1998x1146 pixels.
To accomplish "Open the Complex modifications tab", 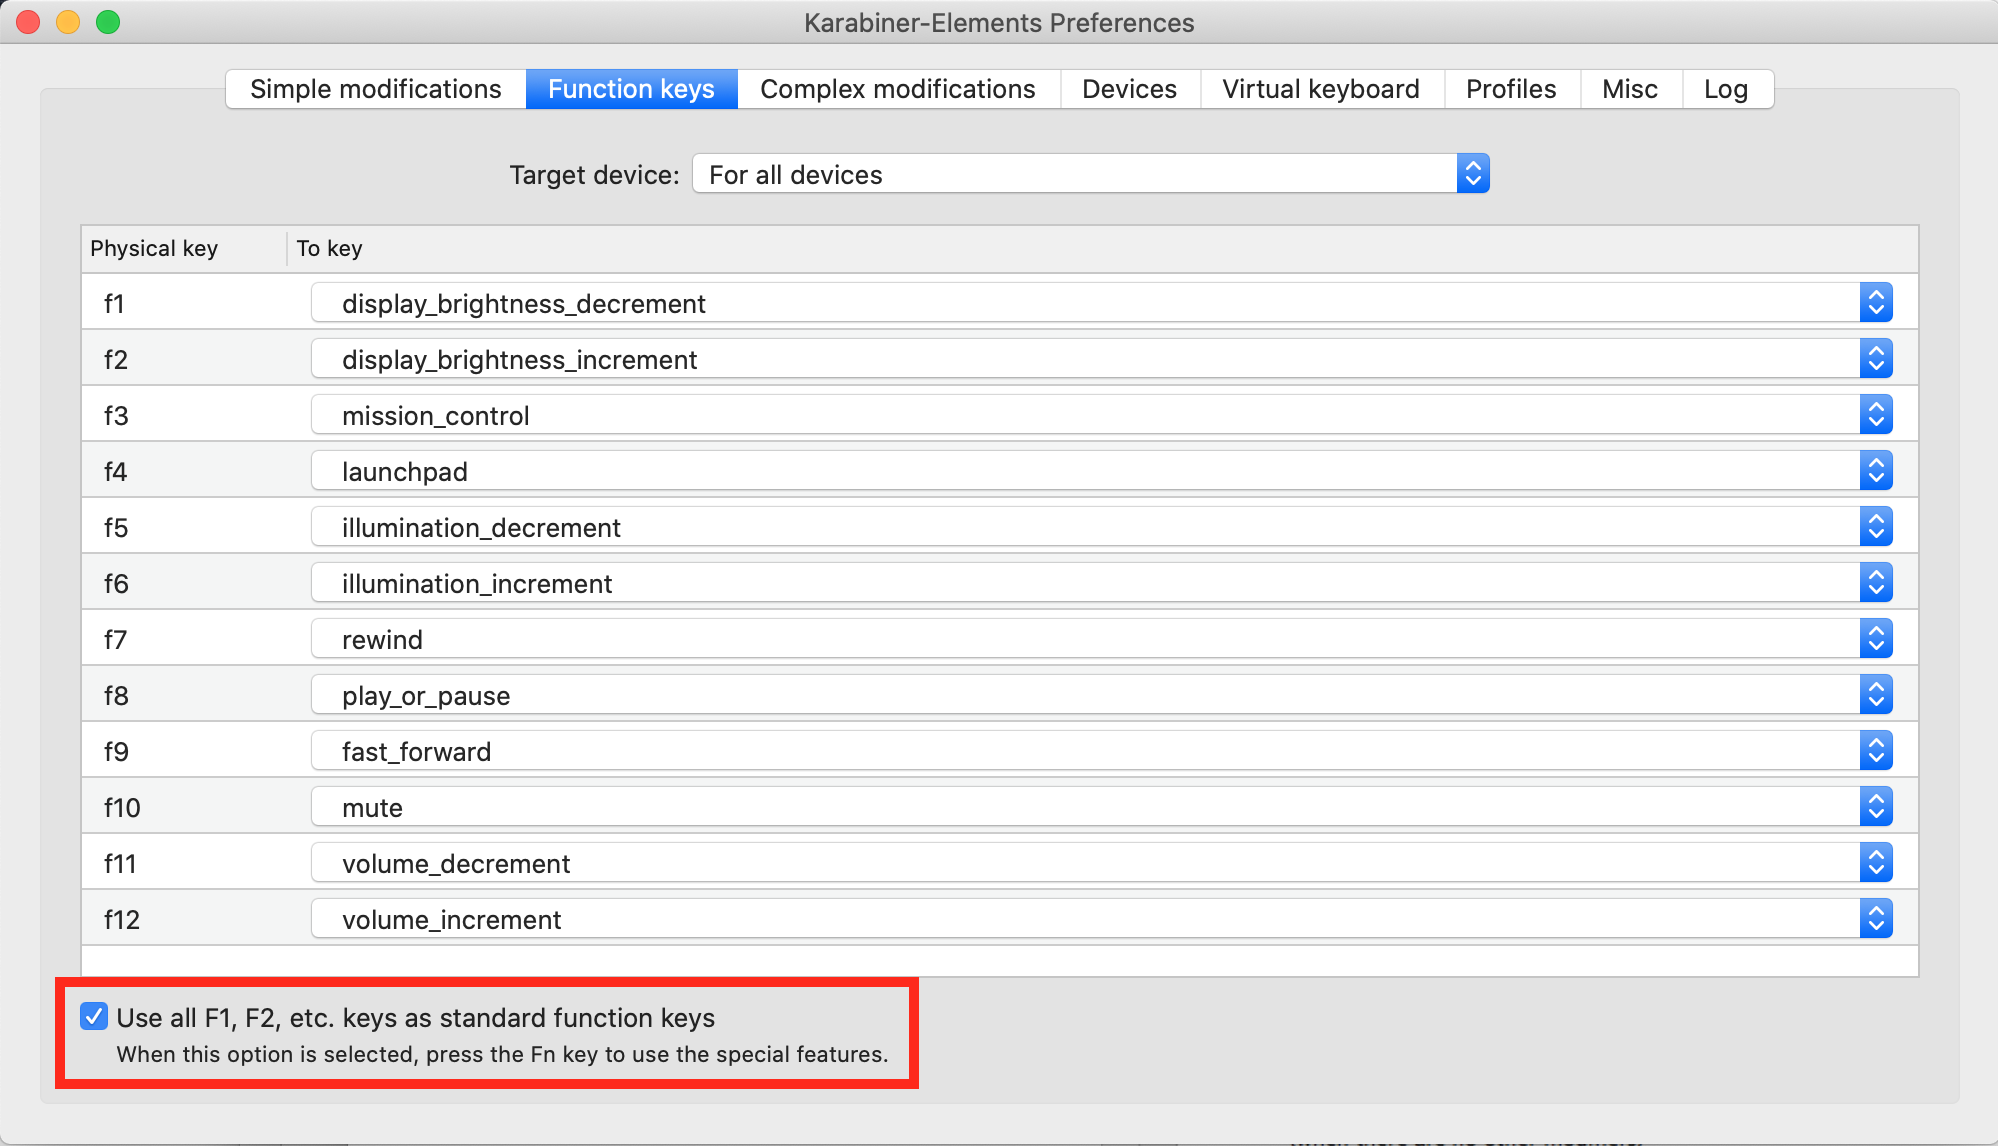I will coord(898,89).
